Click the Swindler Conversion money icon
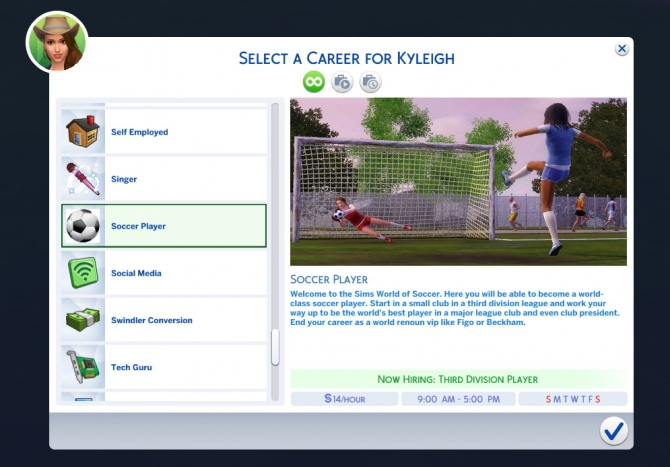 (82, 320)
